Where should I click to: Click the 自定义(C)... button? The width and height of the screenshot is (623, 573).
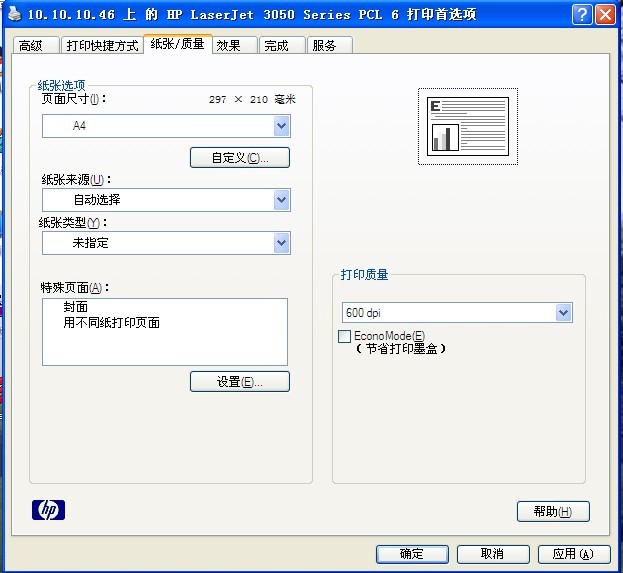[x=240, y=158]
